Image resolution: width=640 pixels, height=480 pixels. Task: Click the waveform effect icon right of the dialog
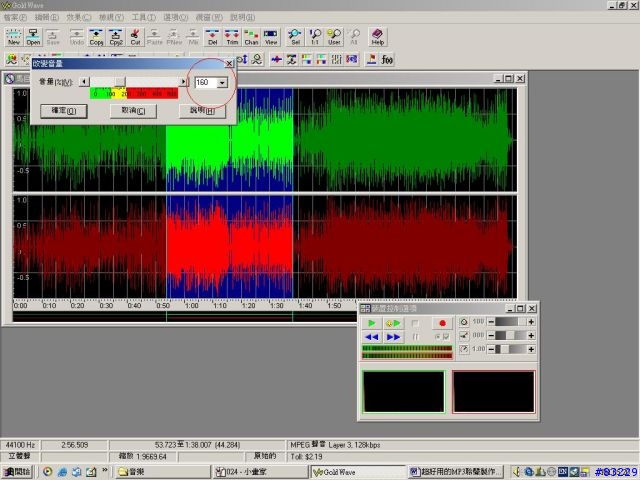(277, 60)
